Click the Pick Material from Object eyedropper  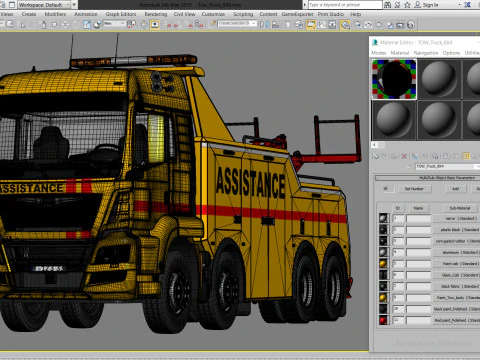(x=409, y=166)
